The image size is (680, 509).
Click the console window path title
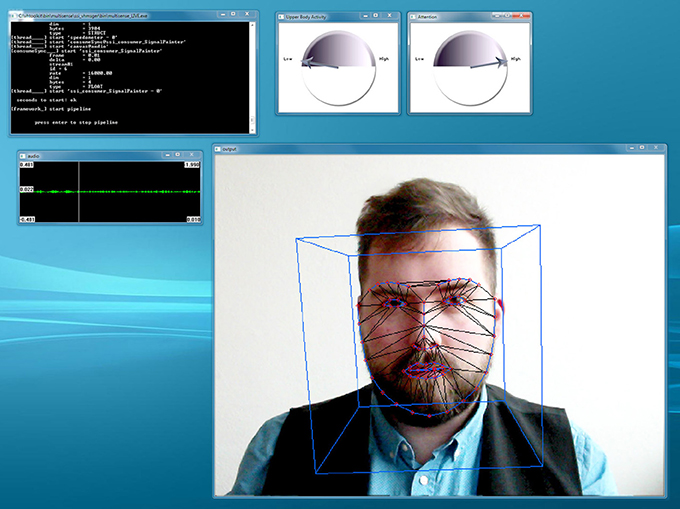[x=83, y=16]
